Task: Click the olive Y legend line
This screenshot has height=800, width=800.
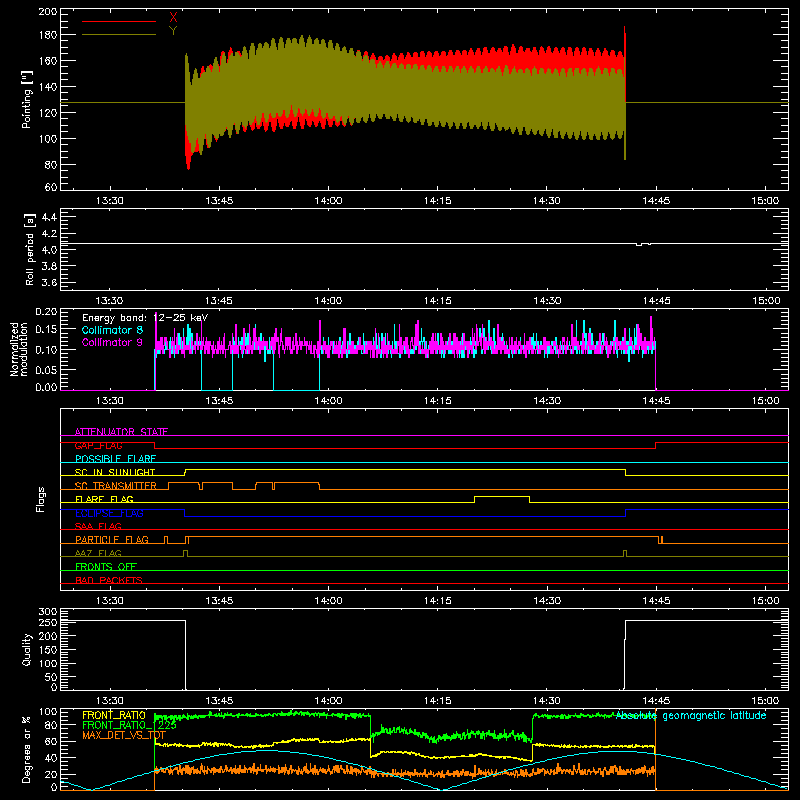Action: 119,34
